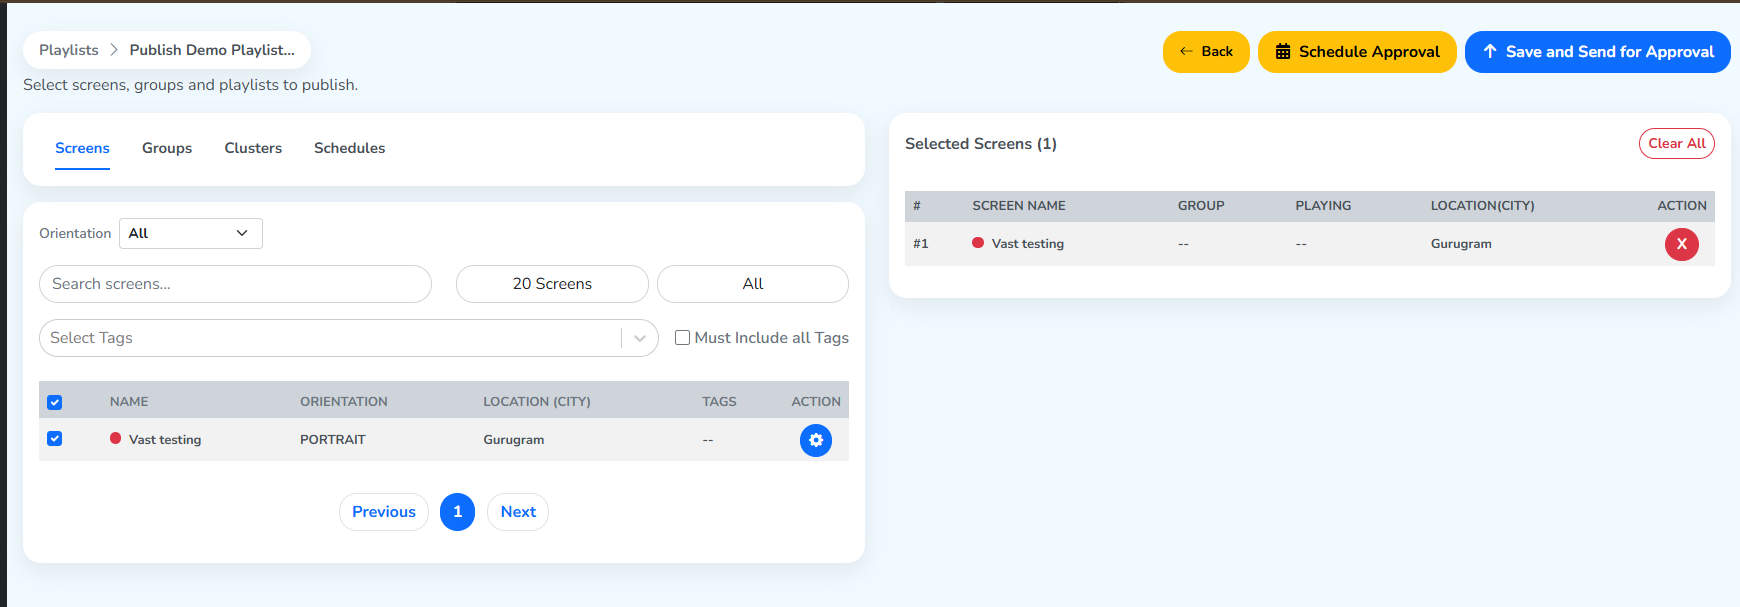
Task: Click the SCREEN NAME column header
Action: coord(1019,206)
